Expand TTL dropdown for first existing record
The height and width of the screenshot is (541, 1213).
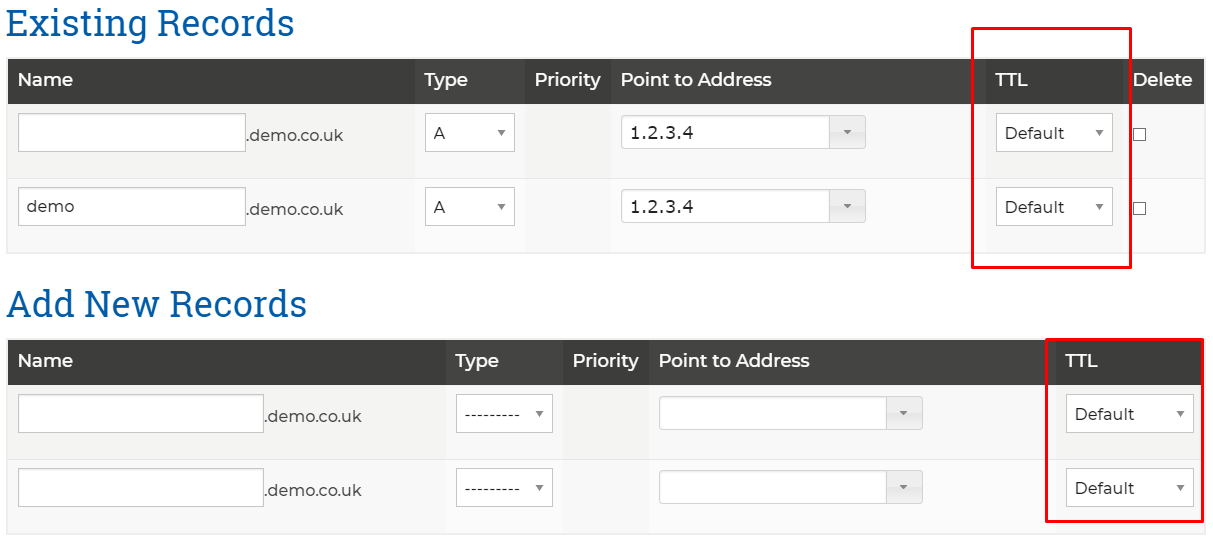pos(1054,133)
